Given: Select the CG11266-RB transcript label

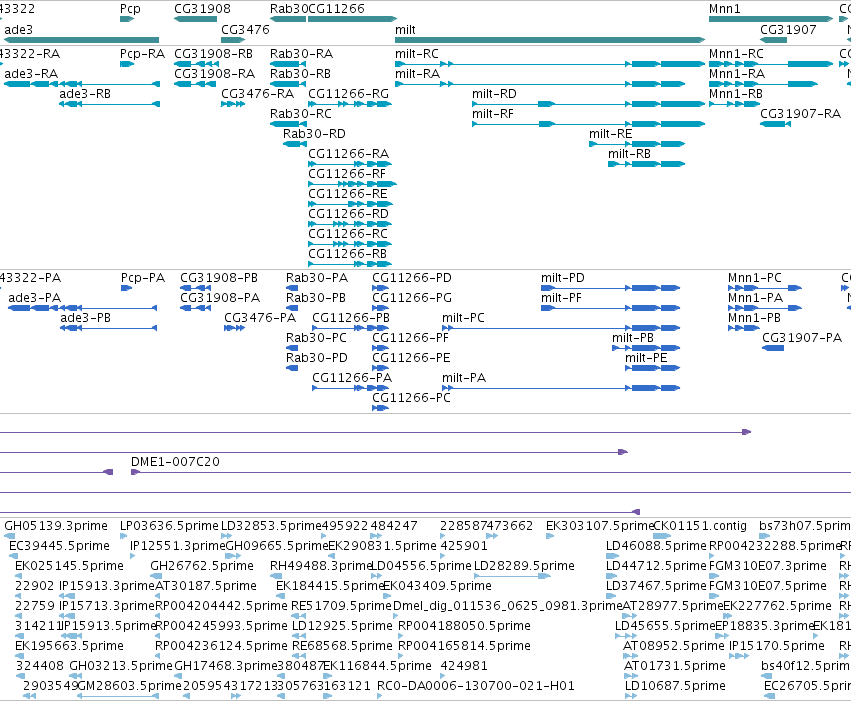Looking at the screenshot, I should point(347,254).
